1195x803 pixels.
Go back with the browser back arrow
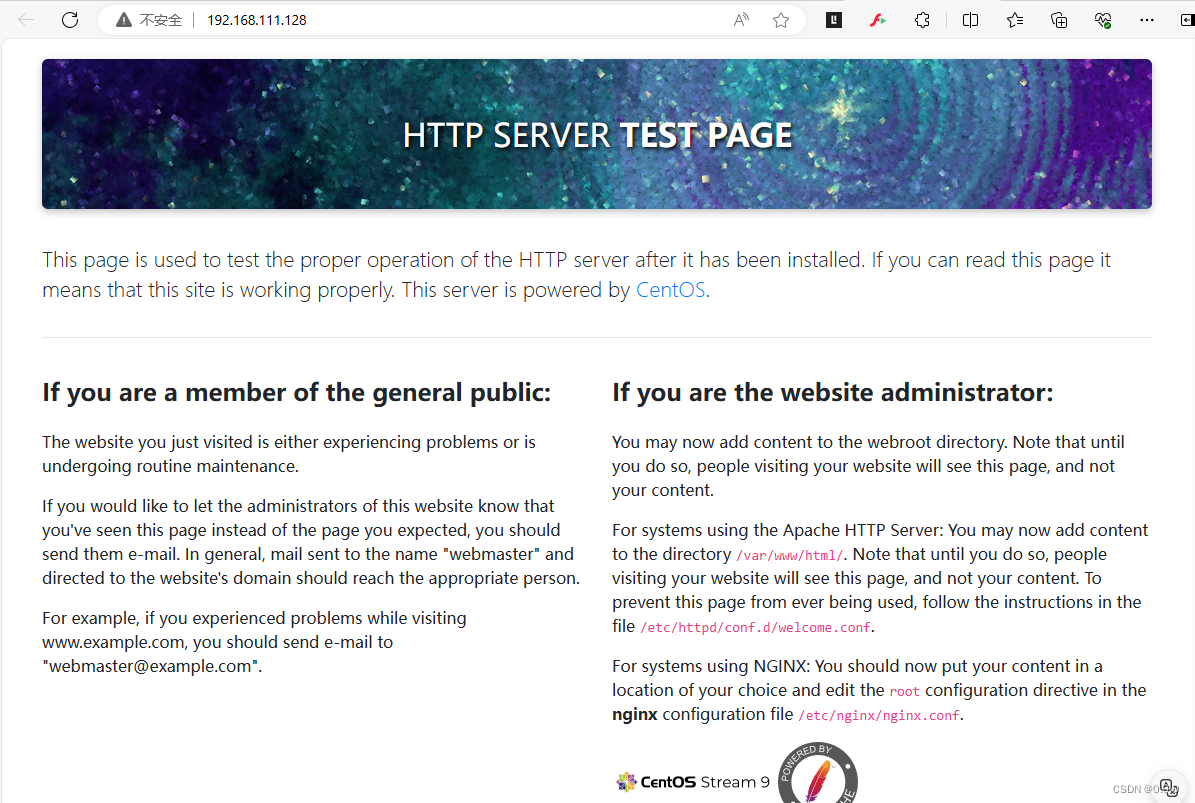click(26, 20)
